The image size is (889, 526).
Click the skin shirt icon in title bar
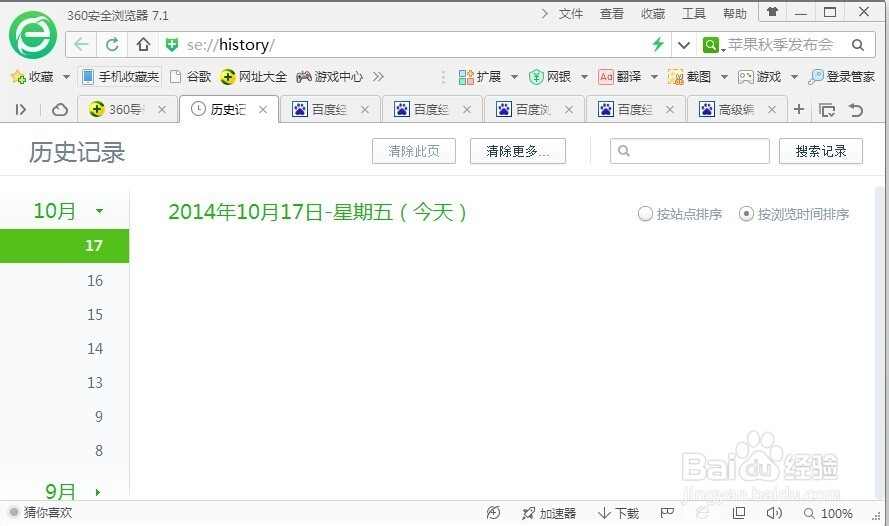(772, 12)
